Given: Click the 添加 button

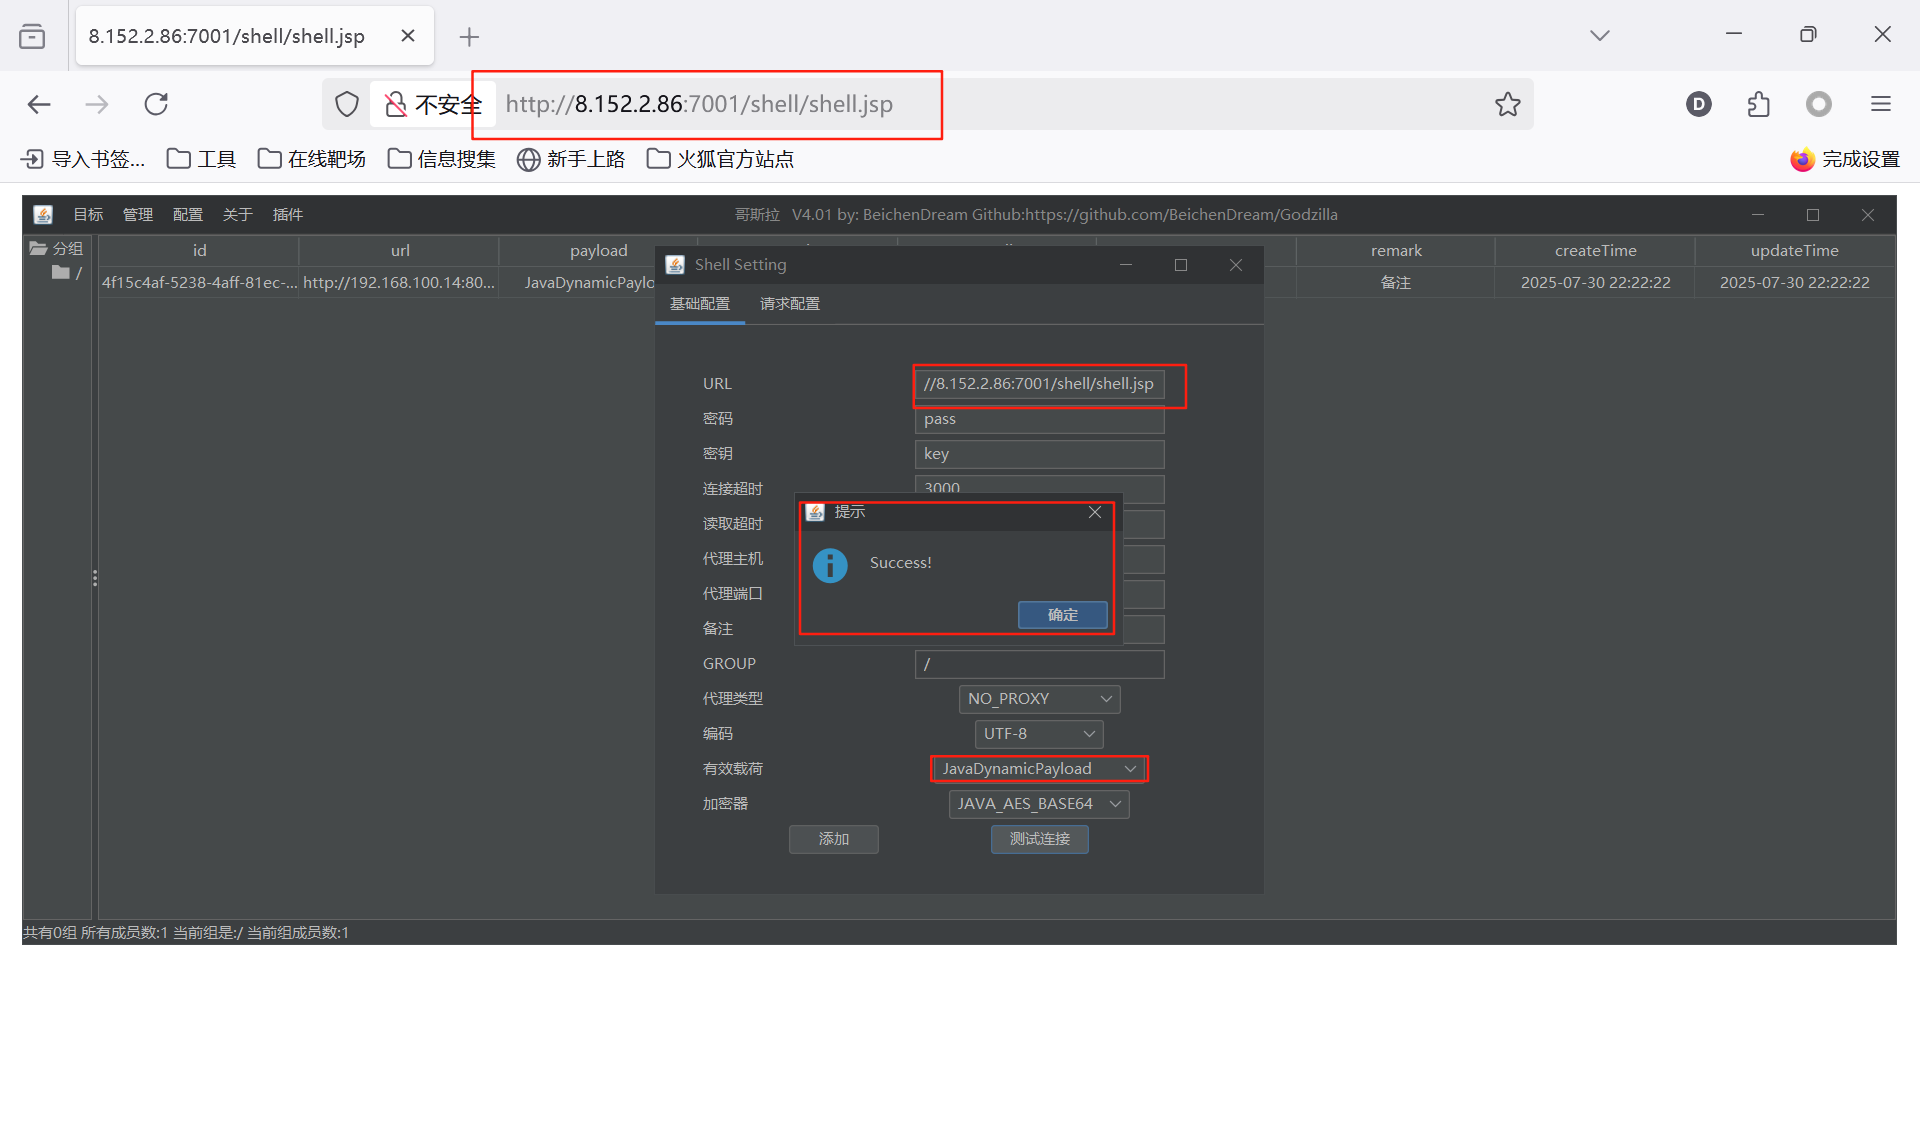Looking at the screenshot, I should (x=834, y=839).
